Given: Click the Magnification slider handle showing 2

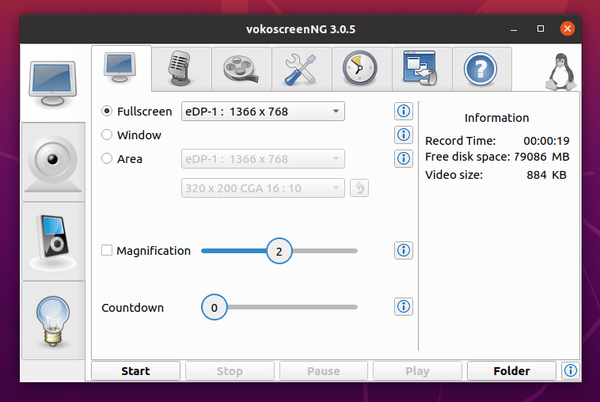Looking at the screenshot, I should (279, 251).
